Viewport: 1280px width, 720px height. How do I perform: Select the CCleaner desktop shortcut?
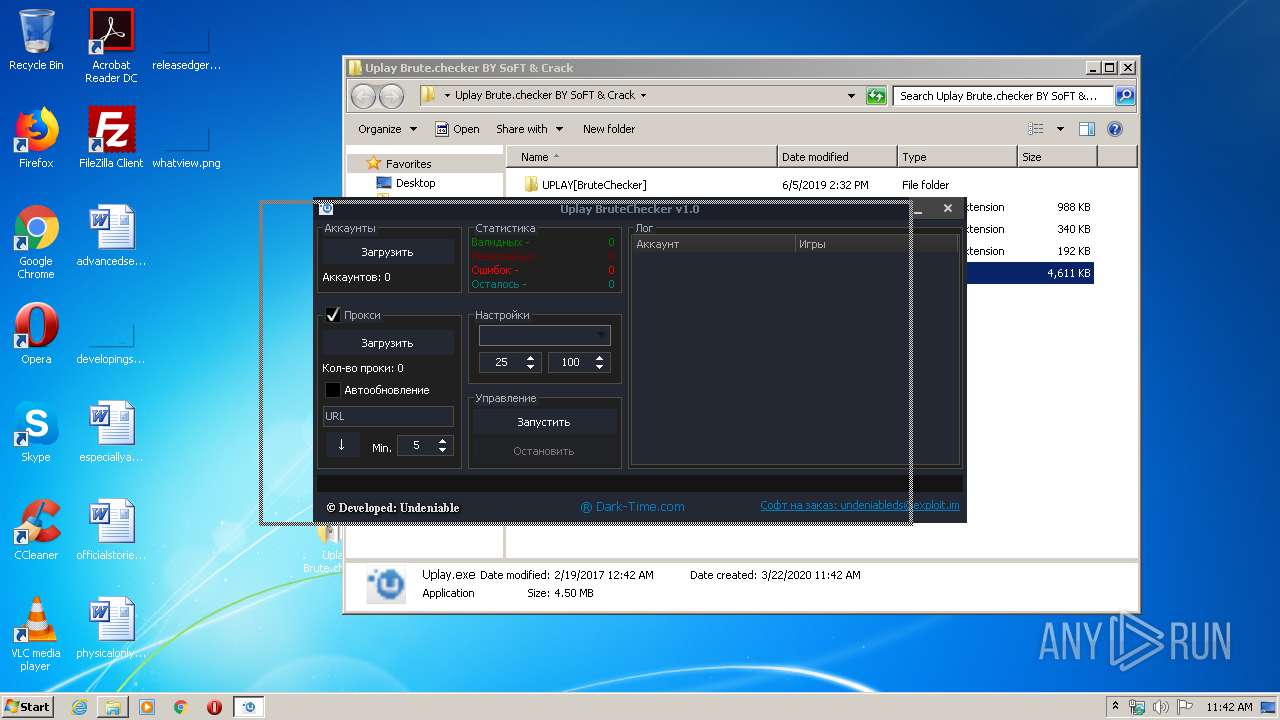[36, 530]
